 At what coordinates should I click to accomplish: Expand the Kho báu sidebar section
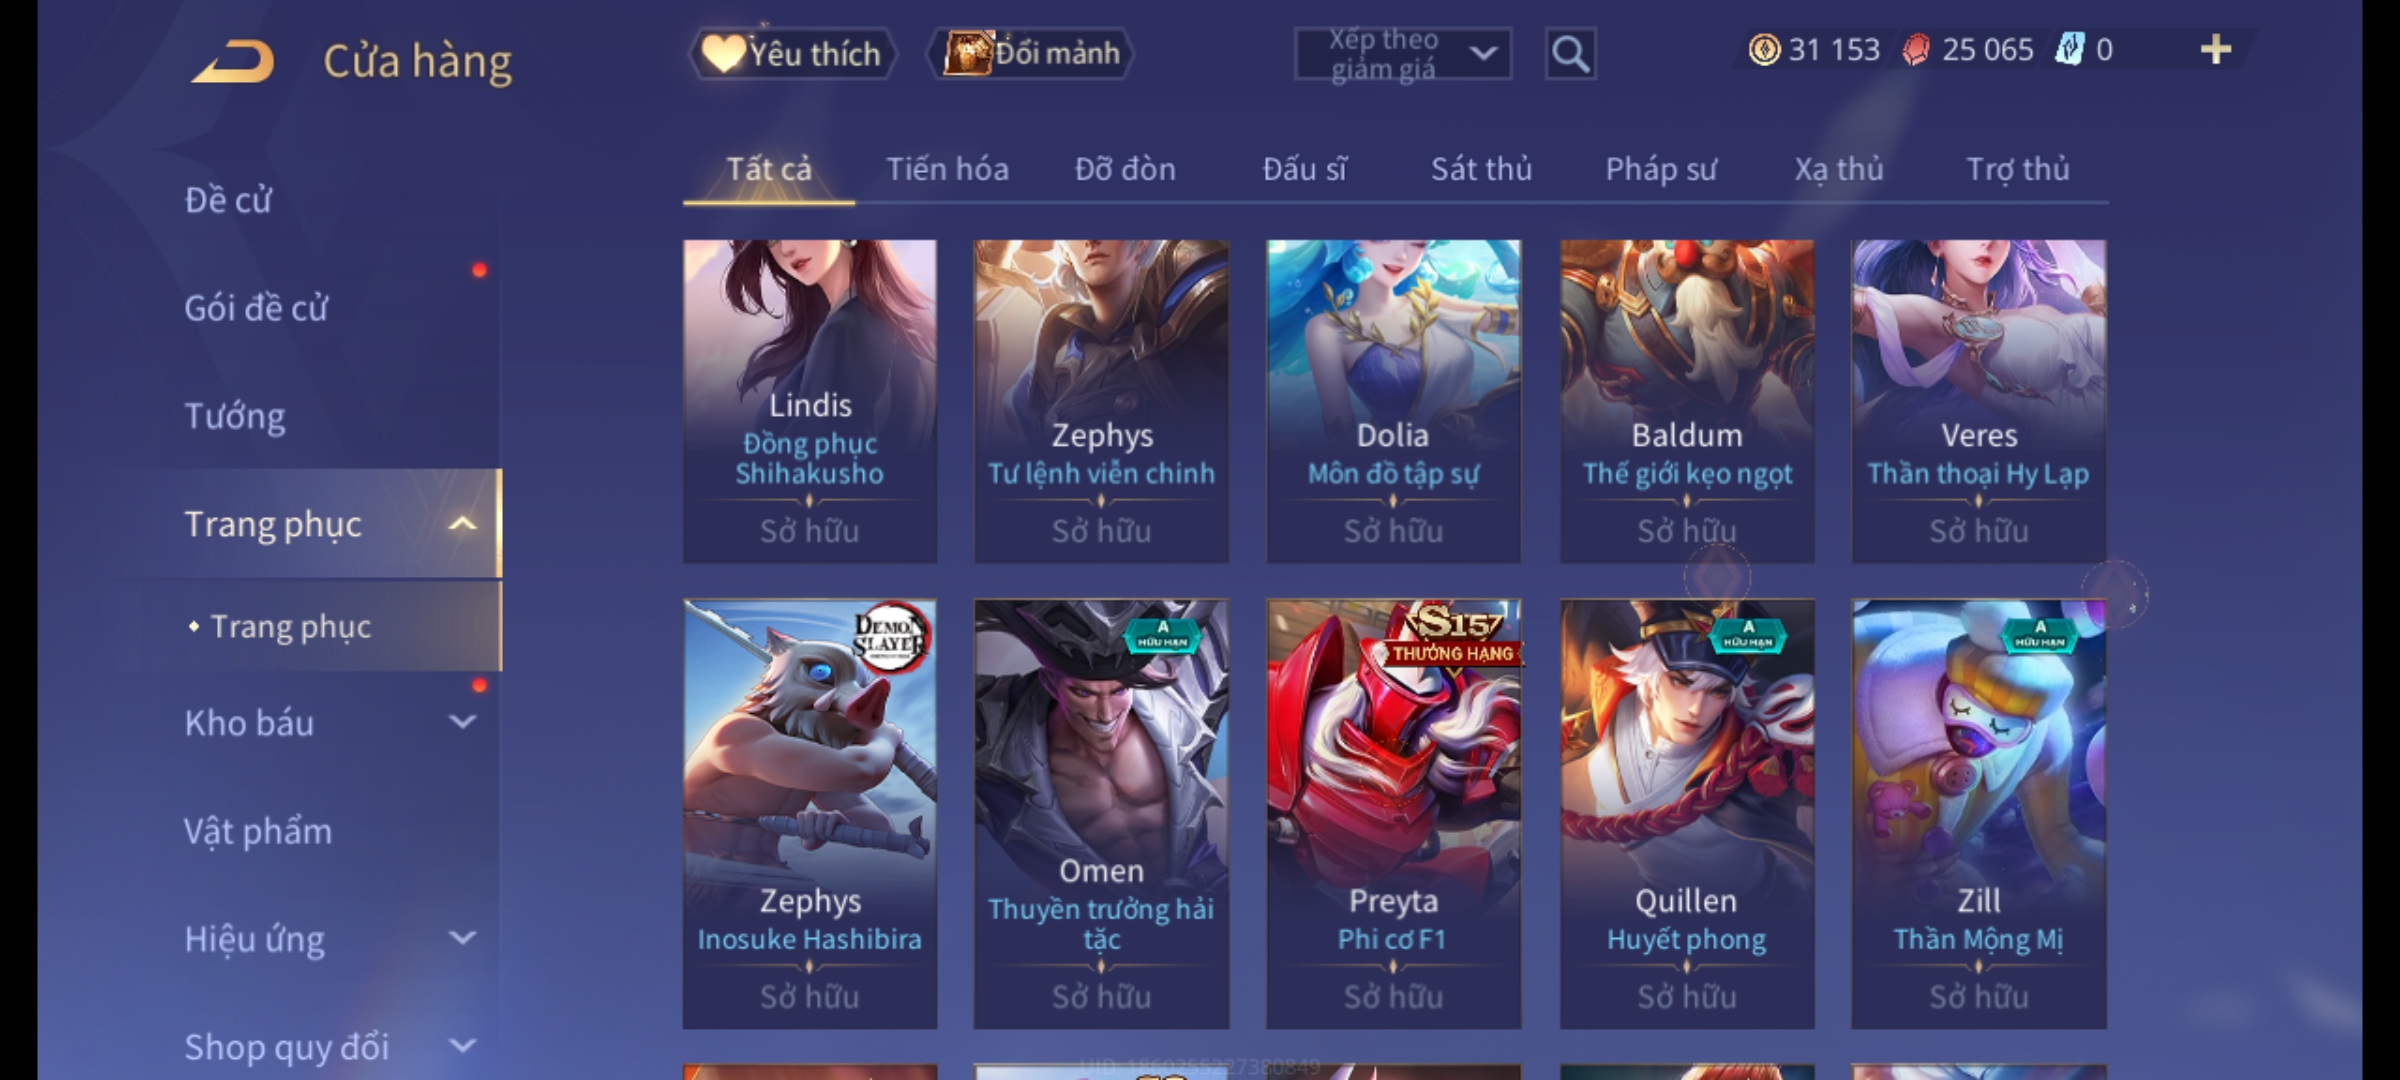(462, 722)
